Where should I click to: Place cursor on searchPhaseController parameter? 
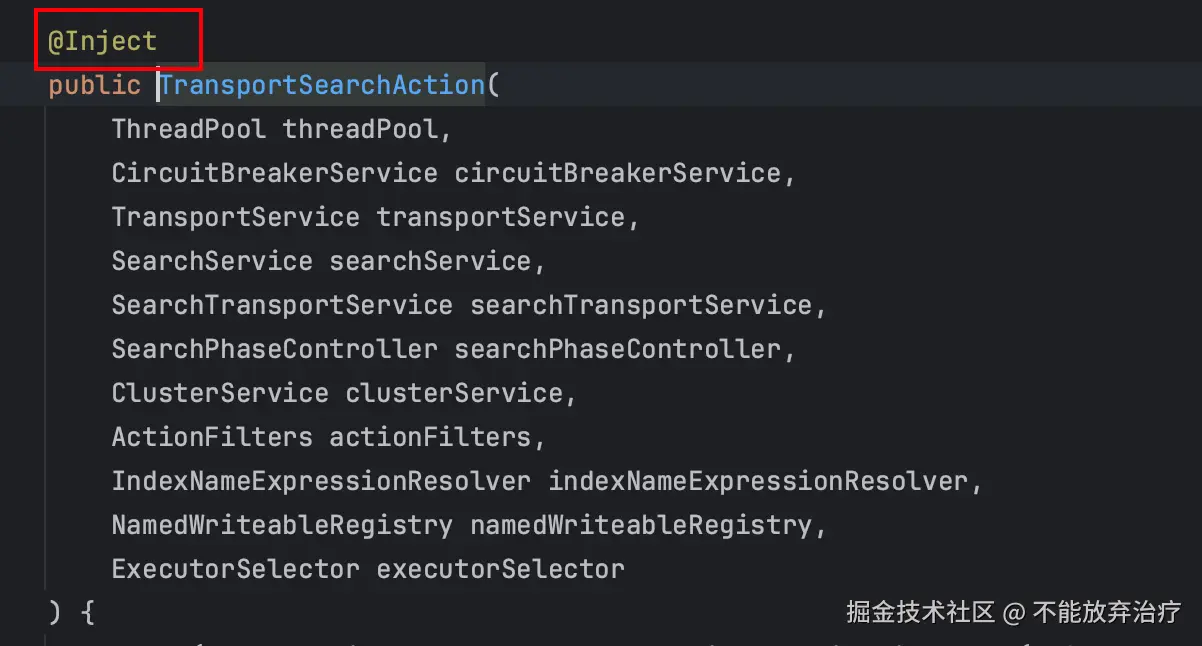[x=617, y=349]
